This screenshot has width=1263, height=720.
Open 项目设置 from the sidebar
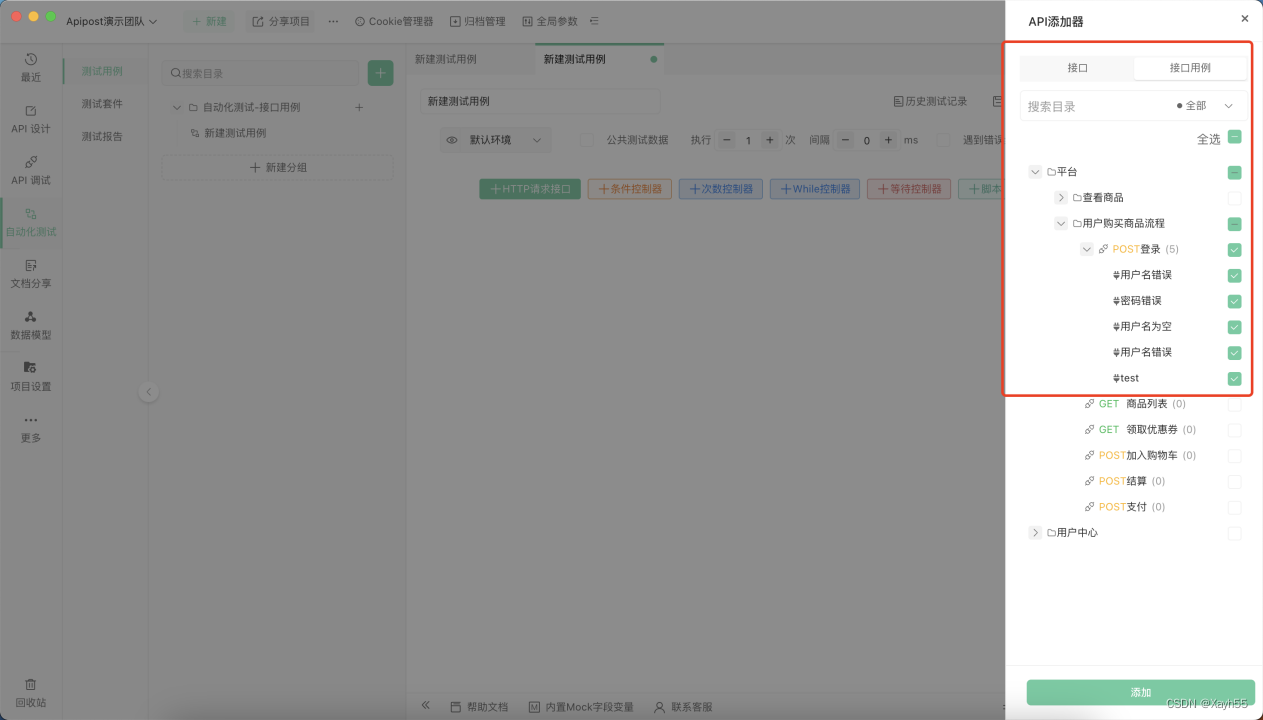click(30, 377)
